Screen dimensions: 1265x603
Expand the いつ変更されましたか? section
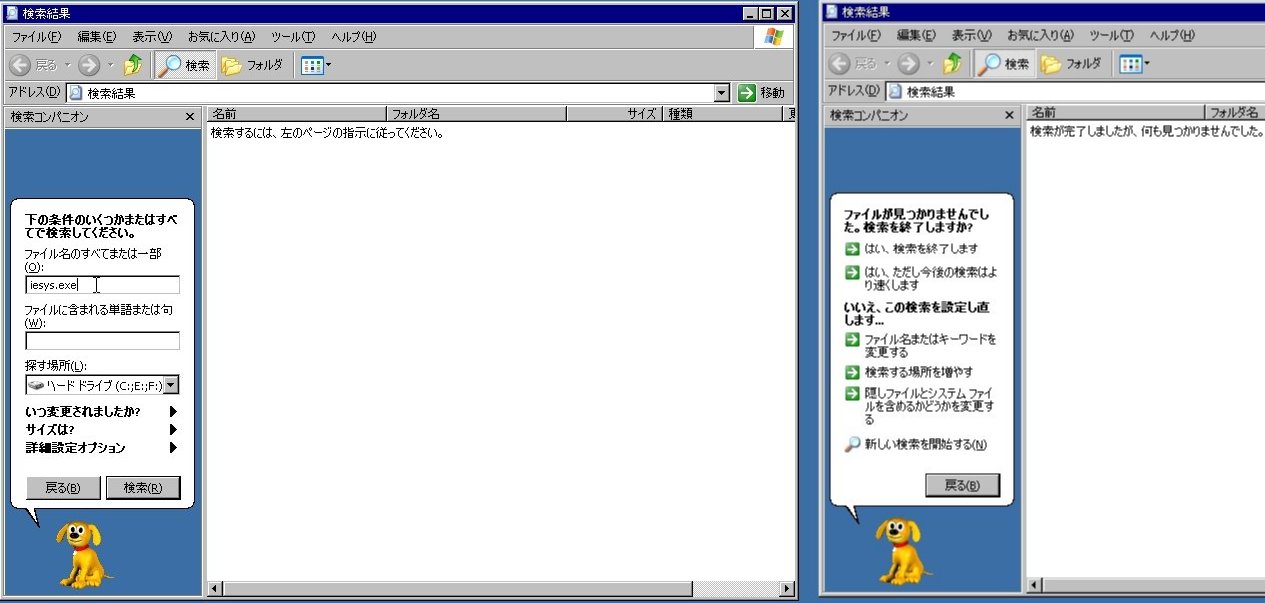pos(173,412)
